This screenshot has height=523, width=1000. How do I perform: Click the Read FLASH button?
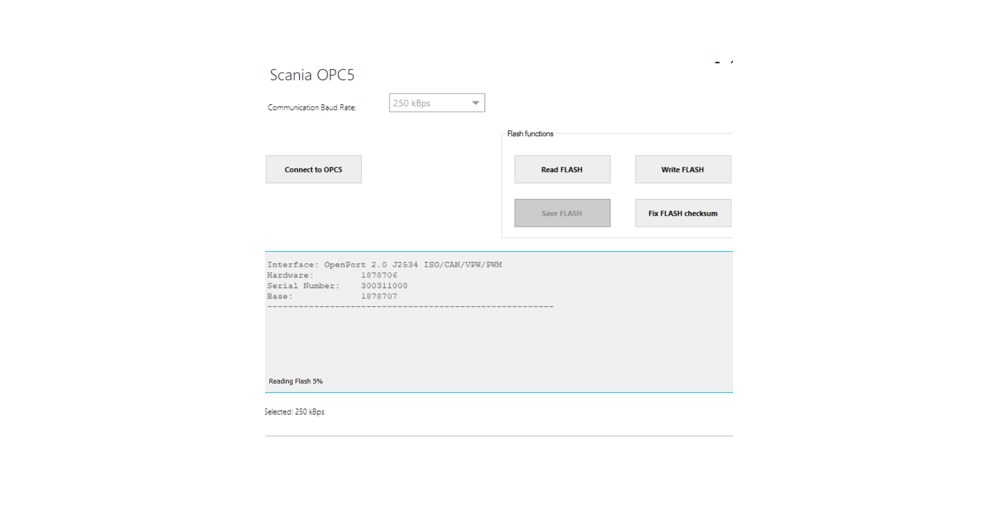[x=562, y=170]
